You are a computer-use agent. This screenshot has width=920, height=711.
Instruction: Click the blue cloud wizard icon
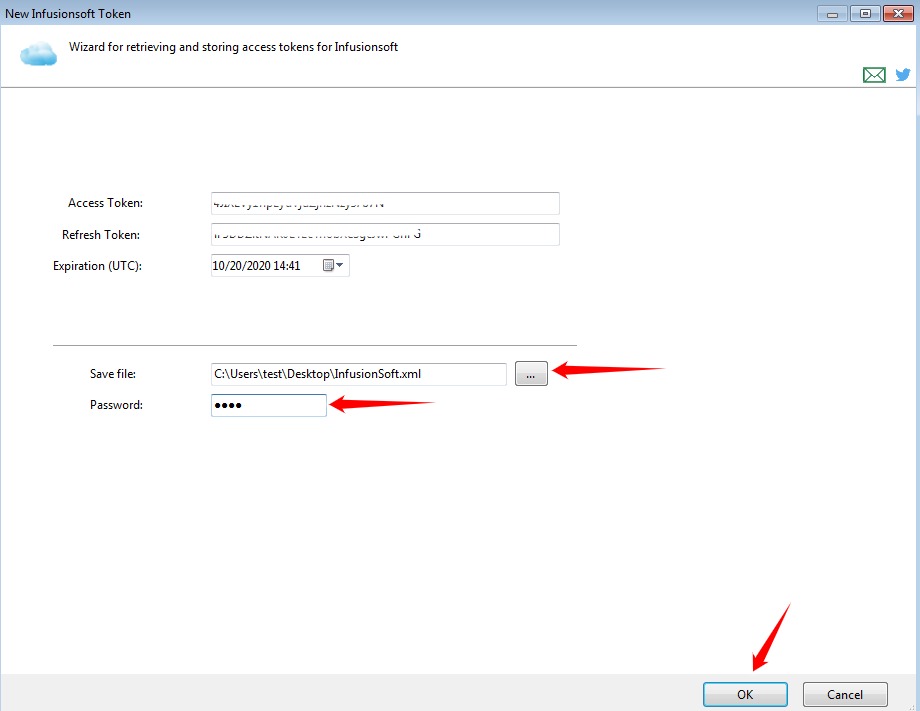(38, 54)
